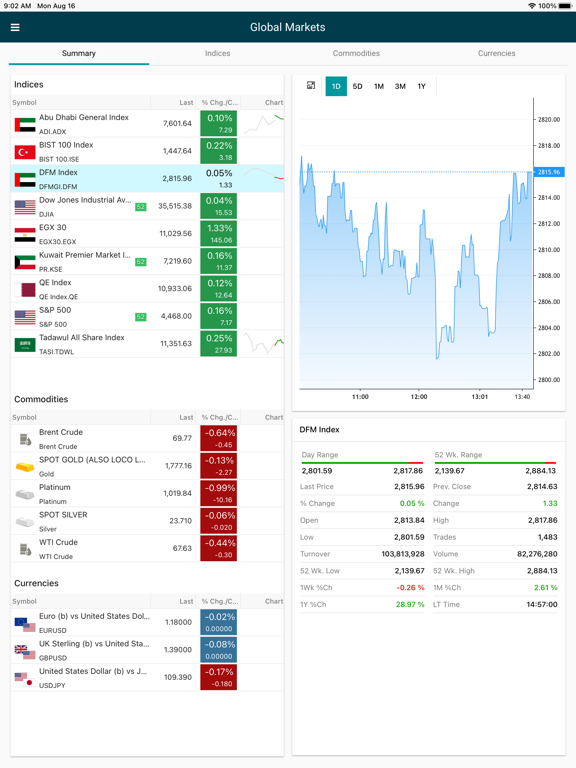The height and width of the screenshot is (768, 576).
Task: Tap the Turnover value 103,813,928
Action: [x=403, y=554]
